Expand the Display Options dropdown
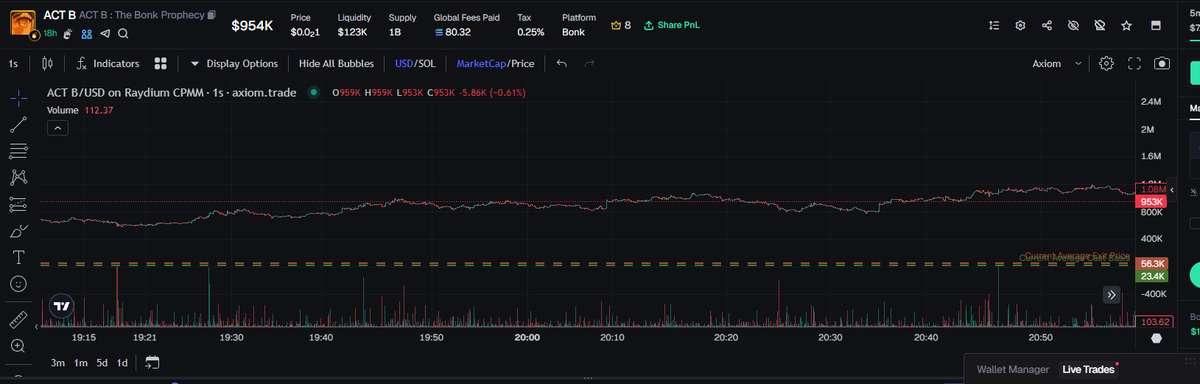 pos(234,63)
